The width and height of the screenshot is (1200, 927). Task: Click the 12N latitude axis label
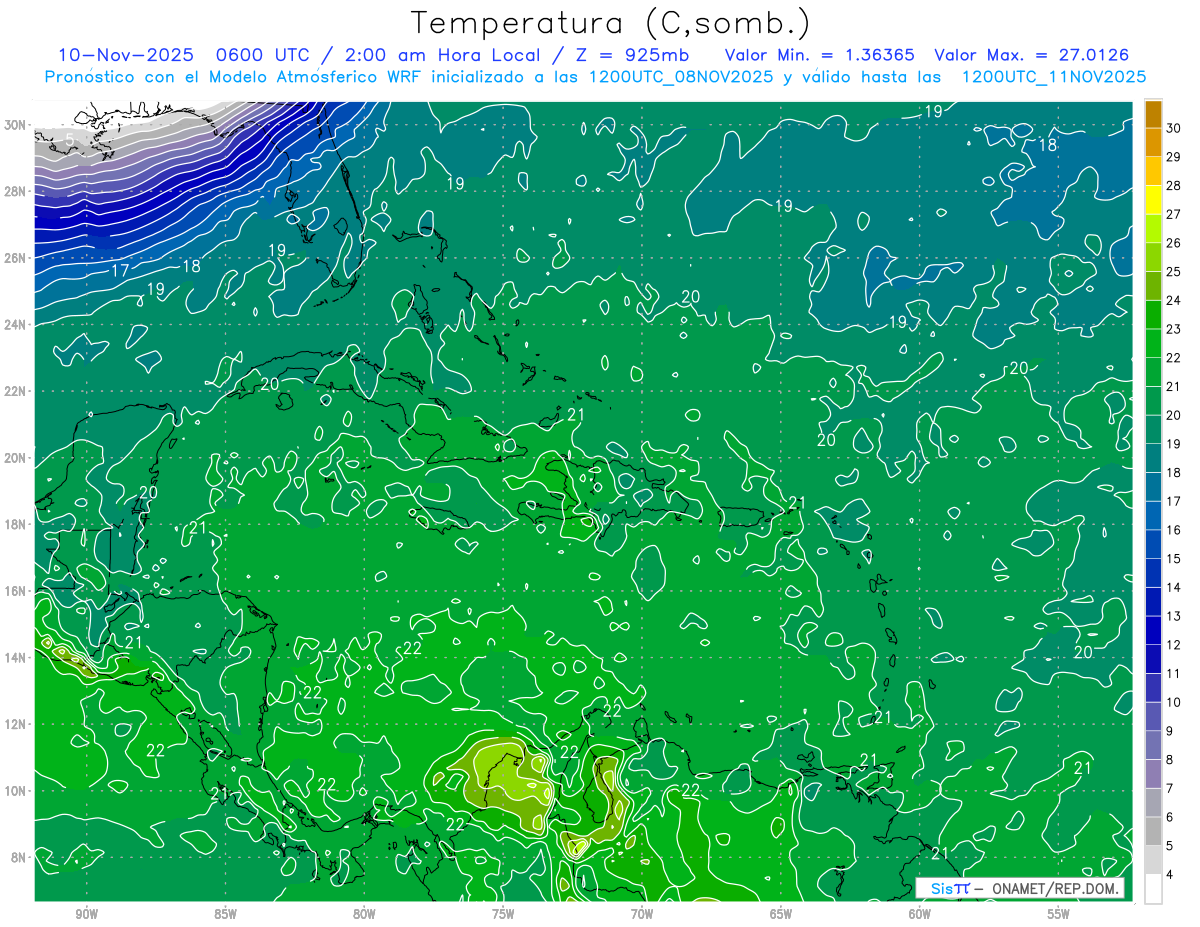pyautogui.click(x=16, y=724)
